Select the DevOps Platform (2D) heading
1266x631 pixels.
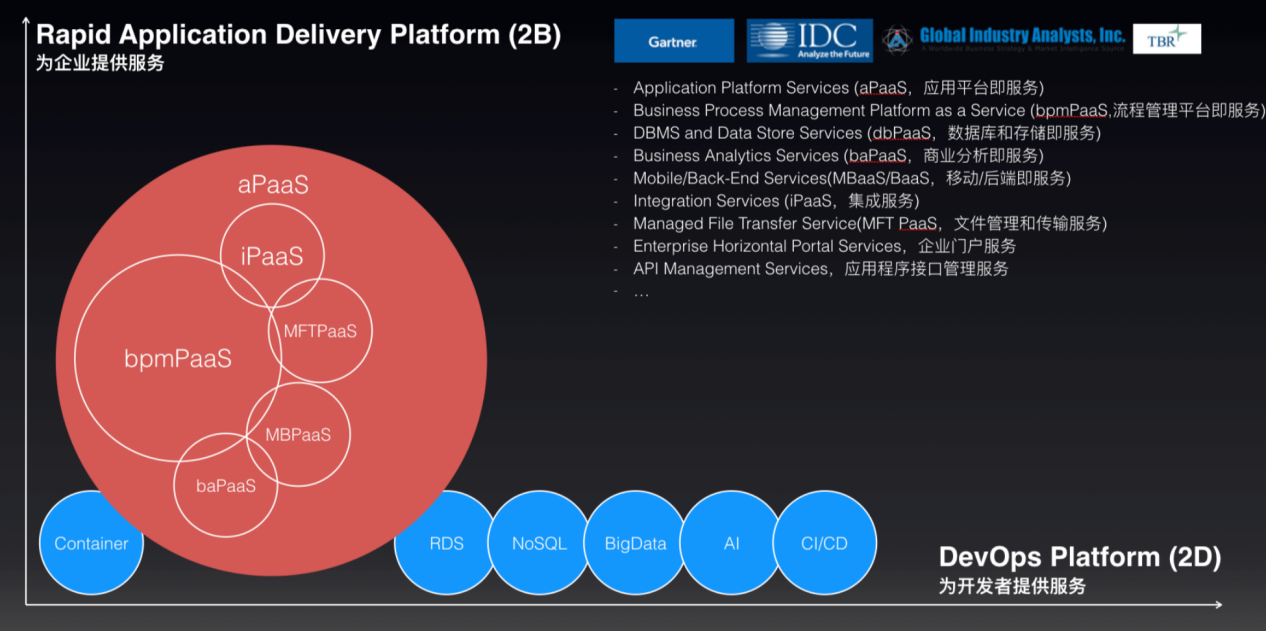pyautogui.click(x=1079, y=558)
